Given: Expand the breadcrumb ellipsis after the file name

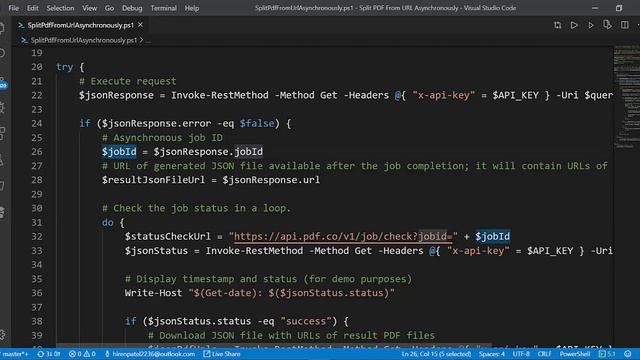Looking at the screenshot, I should pos(148,40).
